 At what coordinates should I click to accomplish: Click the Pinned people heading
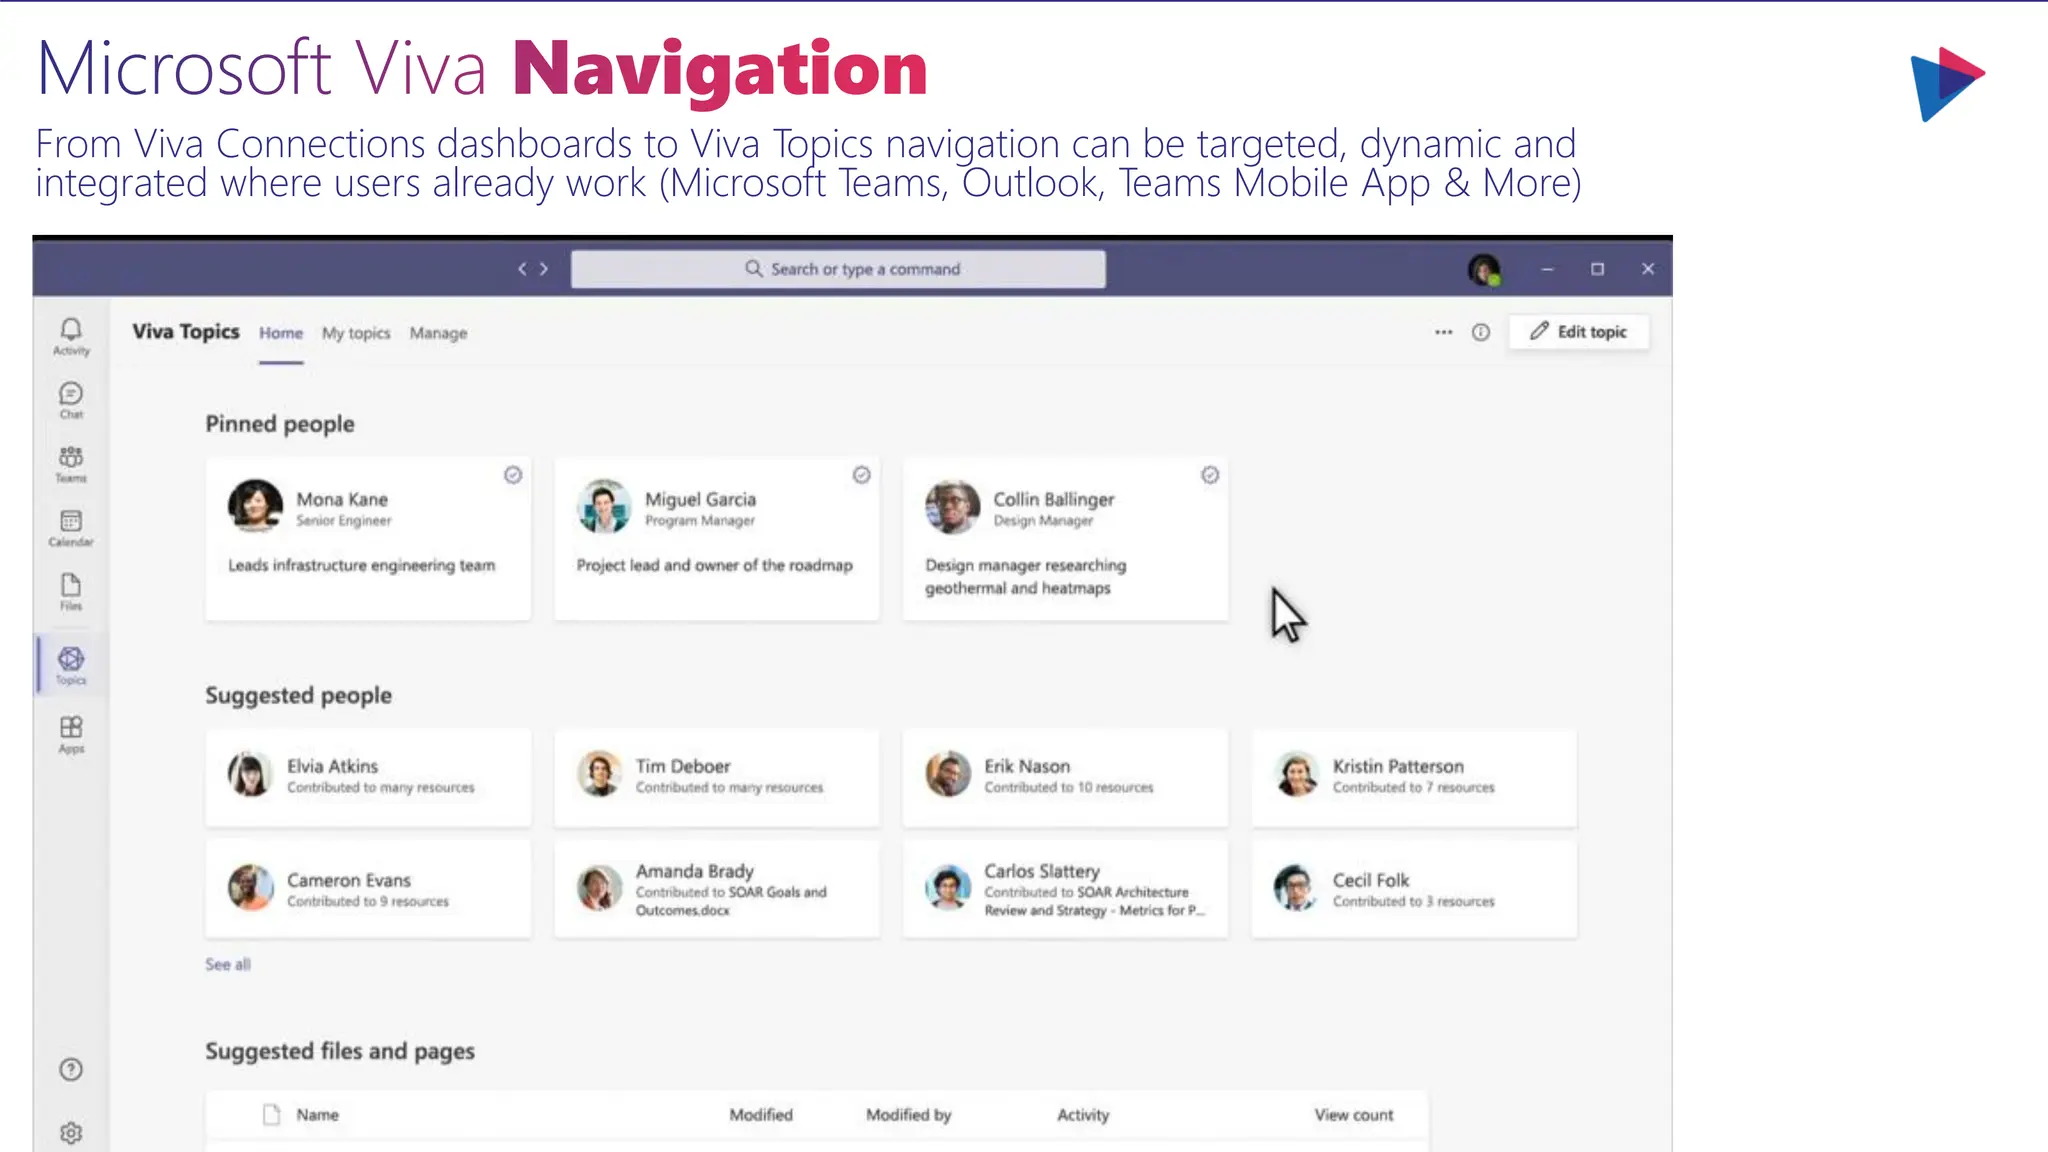point(280,424)
